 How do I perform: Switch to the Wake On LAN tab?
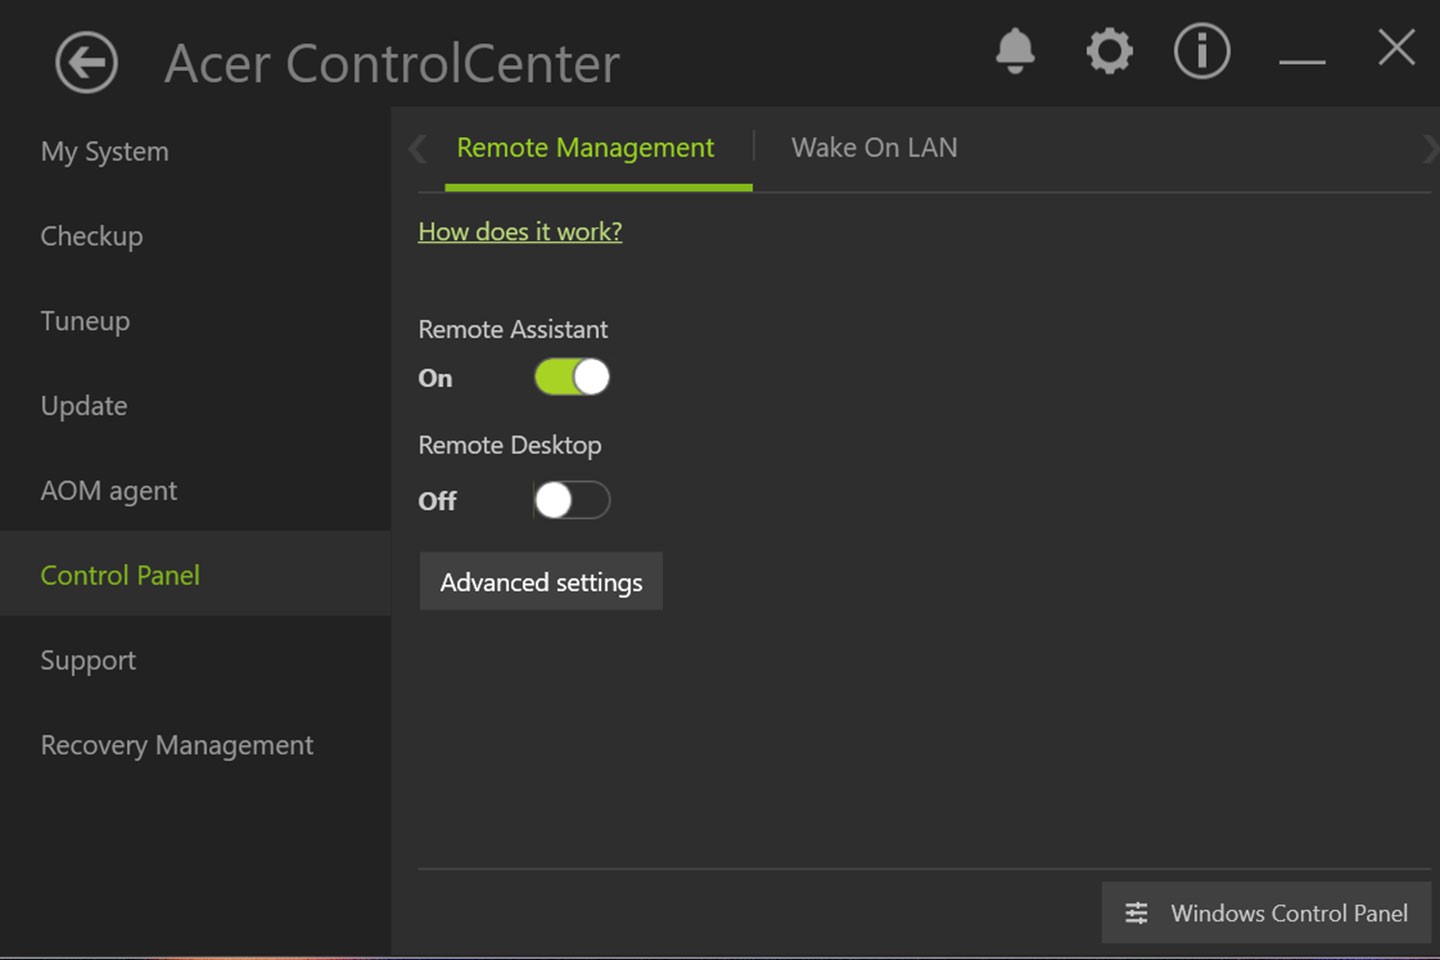874,148
